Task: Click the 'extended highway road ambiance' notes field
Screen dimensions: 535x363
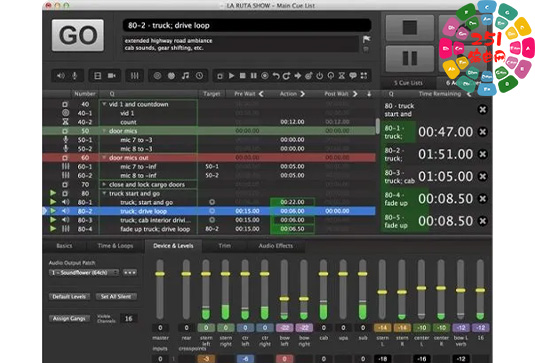Action: pyautogui.click(x=241, y=44)
